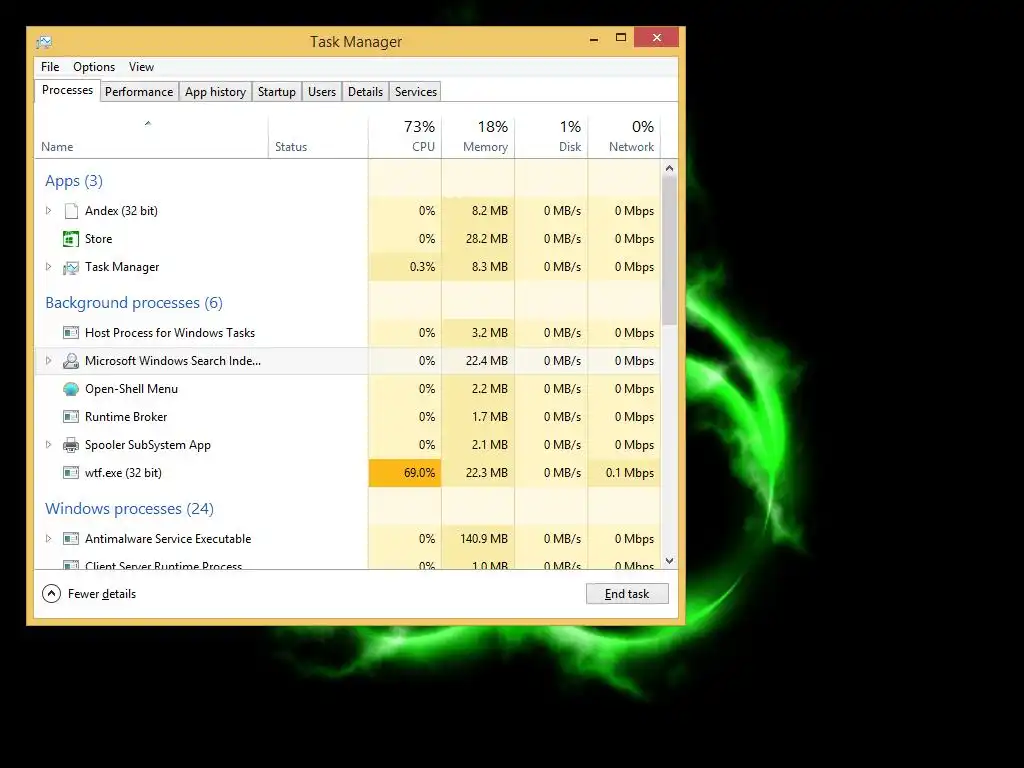This screenshot has width=1024, height=768.
Task: Select Host Process for Windows Tasks
Action: pyautogui.click(x=347, y=333)
